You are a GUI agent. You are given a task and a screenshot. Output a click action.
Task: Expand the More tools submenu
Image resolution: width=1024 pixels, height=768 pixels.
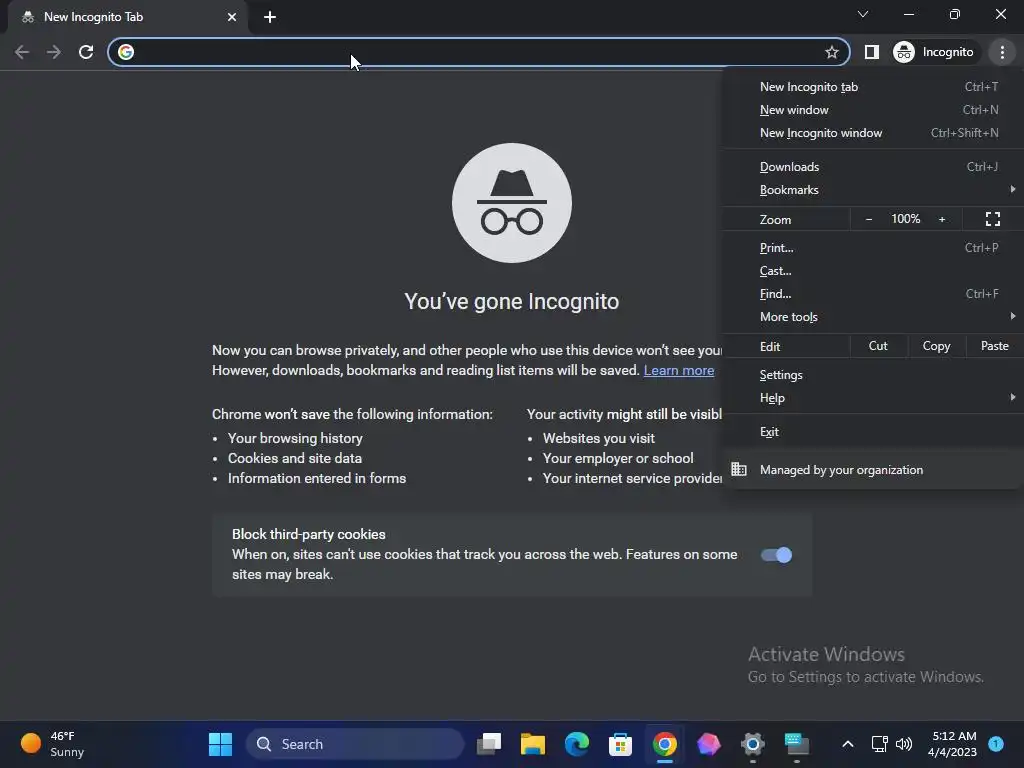click(x=872, y=317)
